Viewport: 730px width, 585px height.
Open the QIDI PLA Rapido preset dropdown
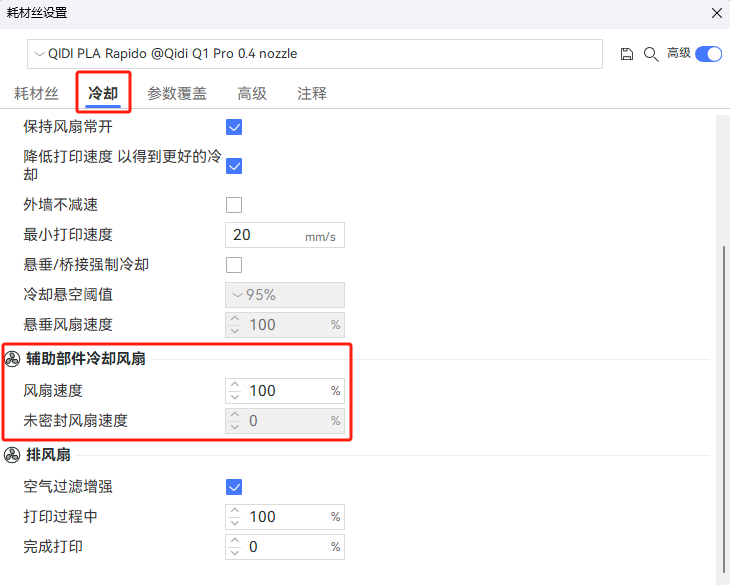point(315,54)
